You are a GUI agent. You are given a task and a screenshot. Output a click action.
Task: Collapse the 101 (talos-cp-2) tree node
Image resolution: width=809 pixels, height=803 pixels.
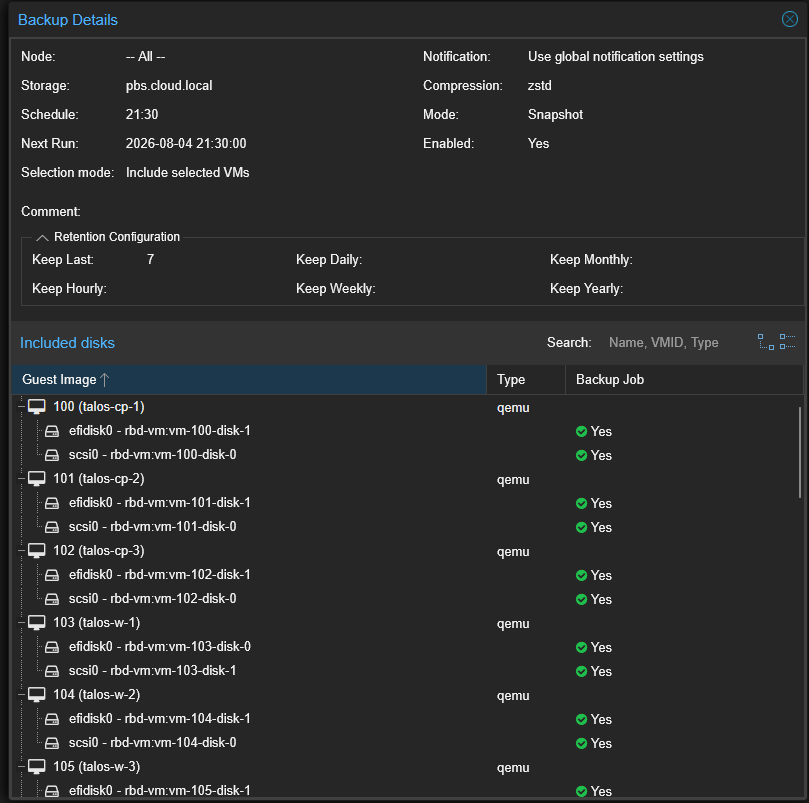(22, 479)
